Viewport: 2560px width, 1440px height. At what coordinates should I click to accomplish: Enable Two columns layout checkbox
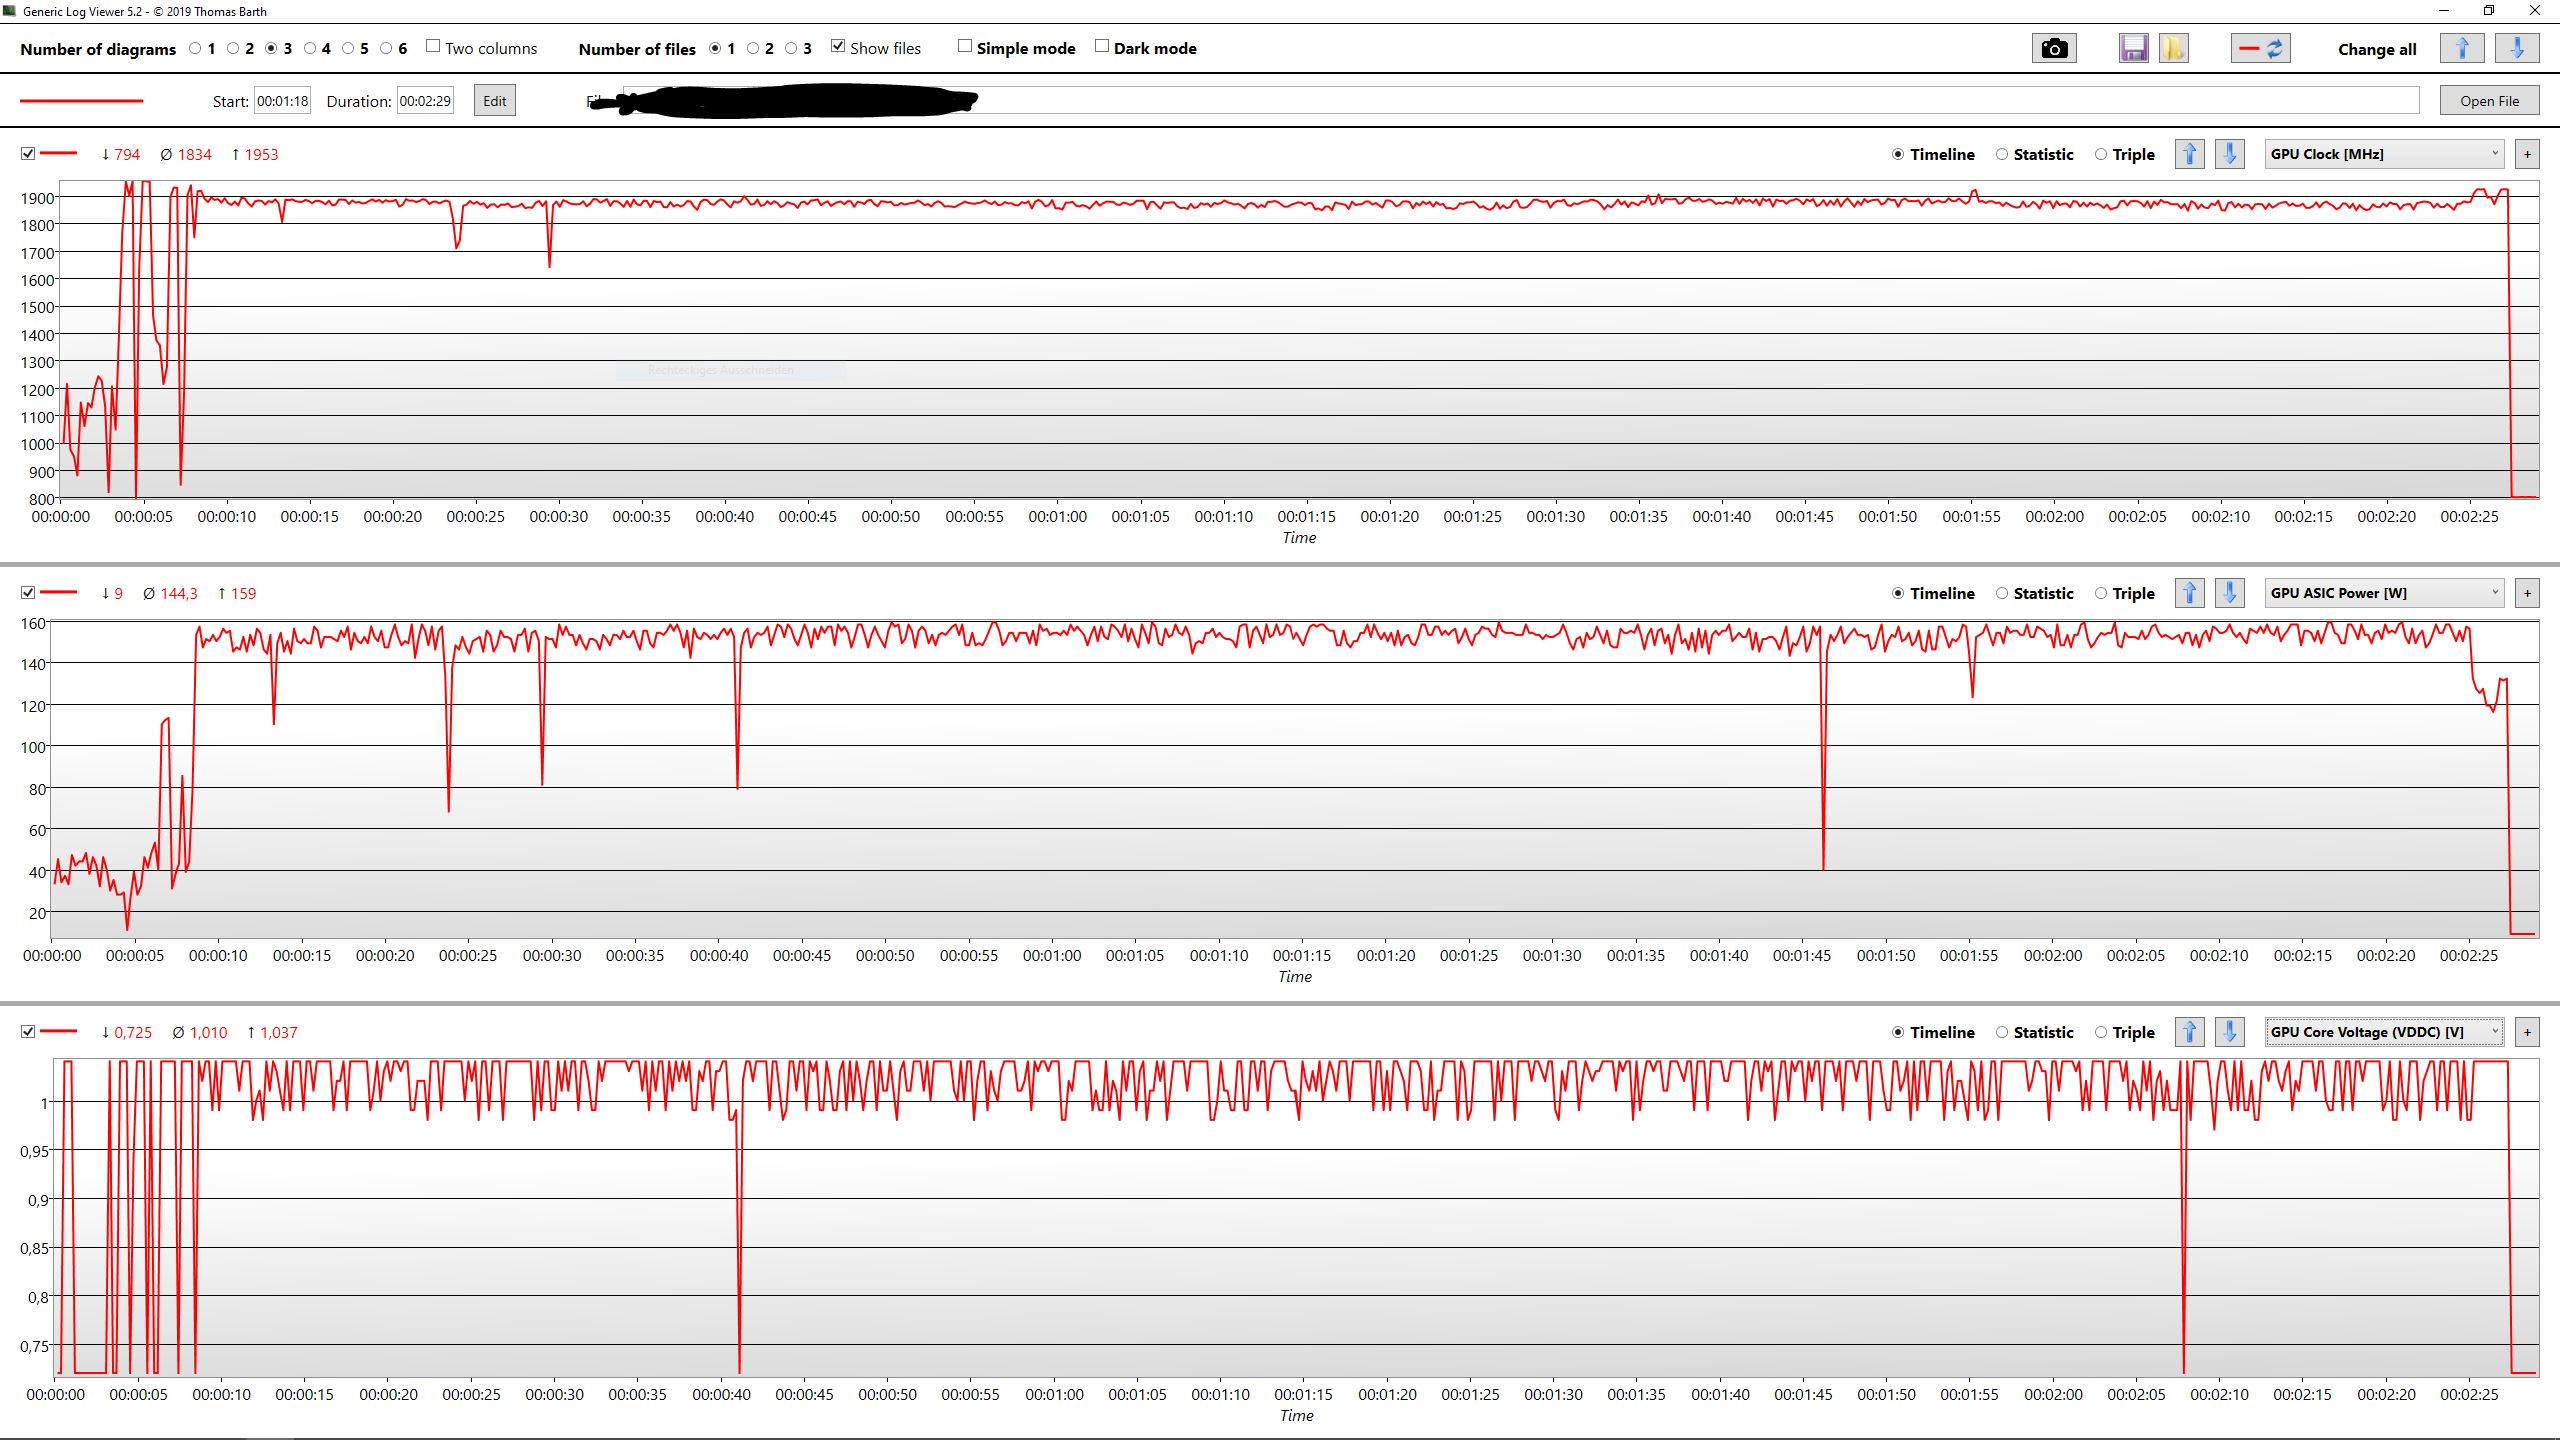click(433, 47)
